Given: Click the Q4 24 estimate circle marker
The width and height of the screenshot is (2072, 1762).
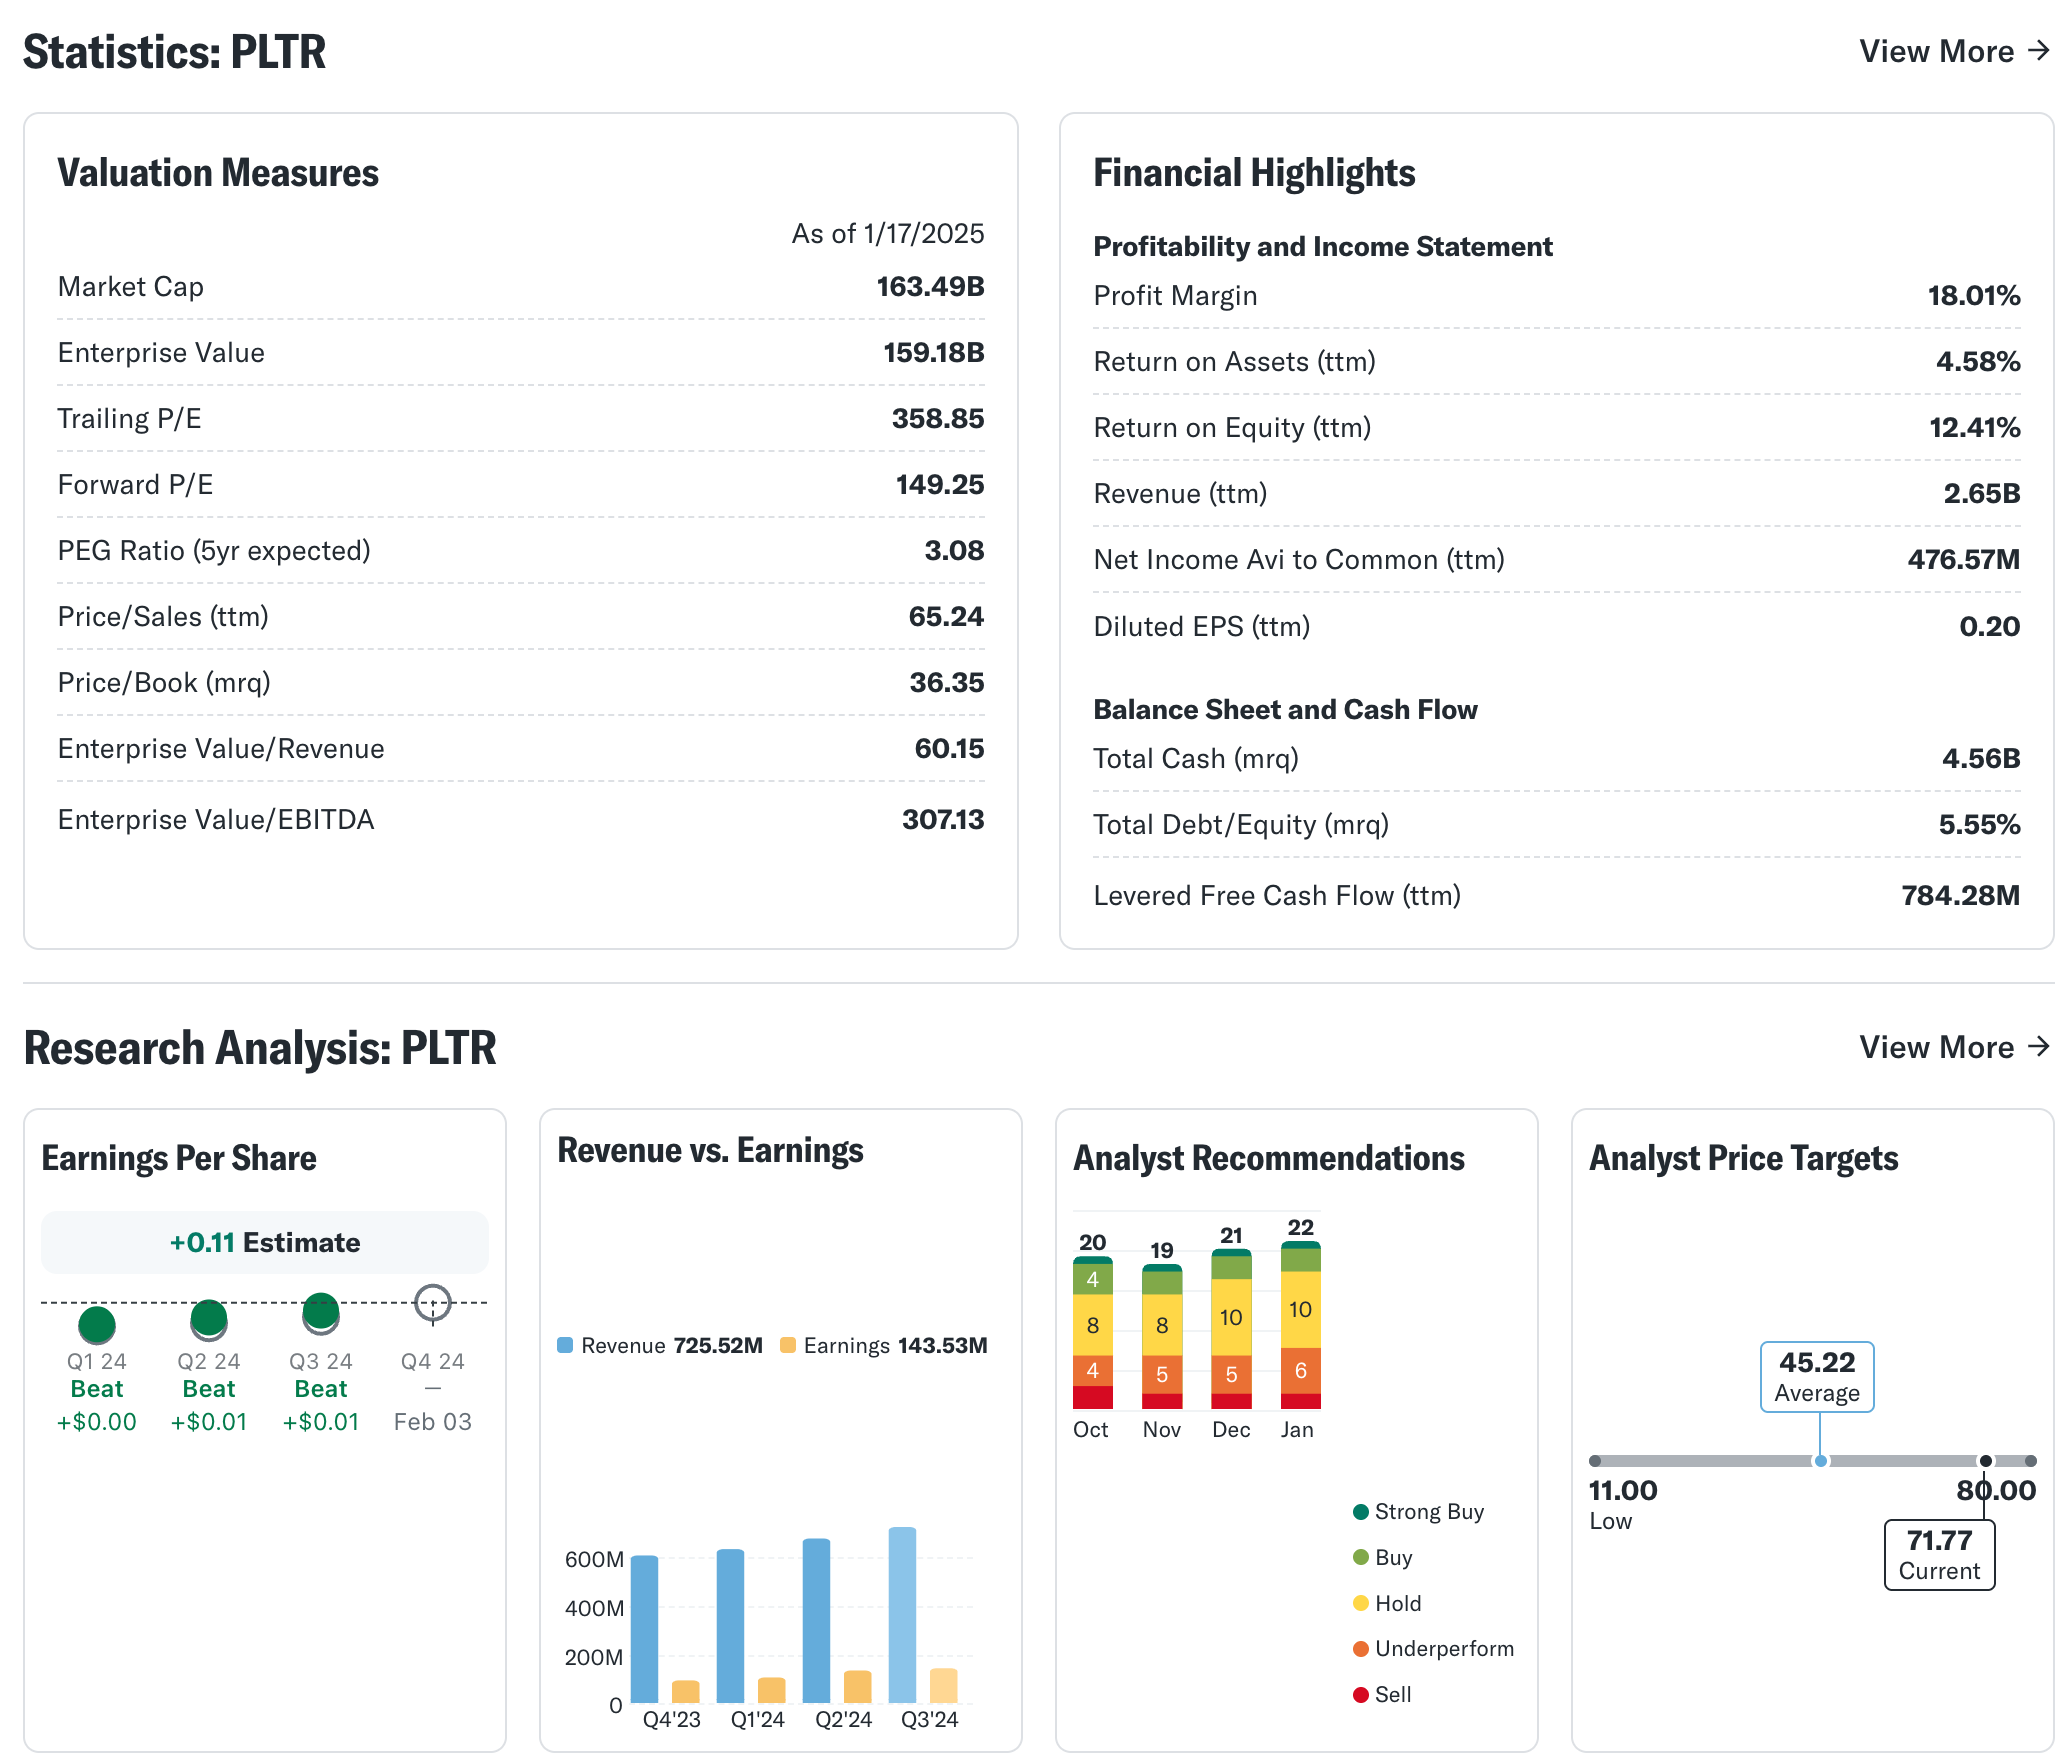Looking at the screenshot, I should (433, 1303).
